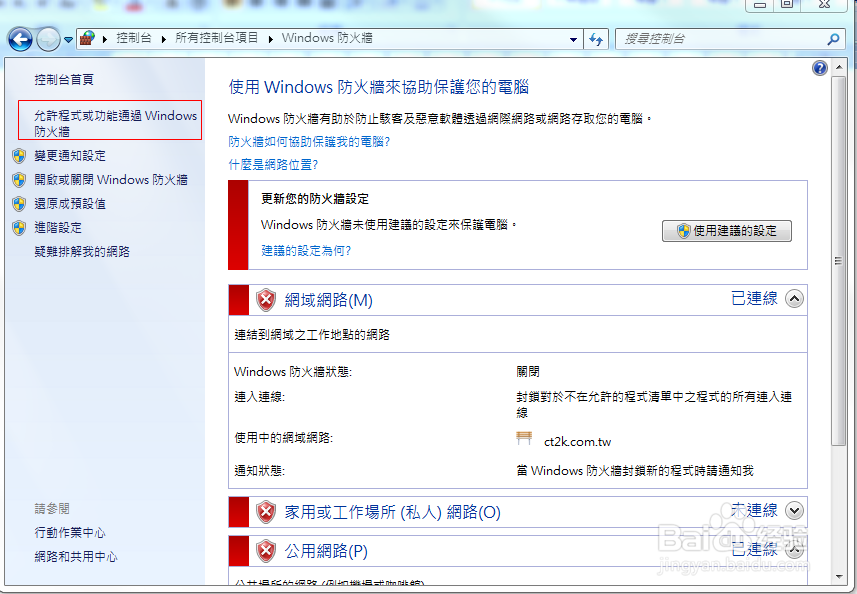Image resolution: width=857 pixels, height=594 pixels.
Task: Click shield icon beside 變更通知設定
Action: tap(19, 156)
